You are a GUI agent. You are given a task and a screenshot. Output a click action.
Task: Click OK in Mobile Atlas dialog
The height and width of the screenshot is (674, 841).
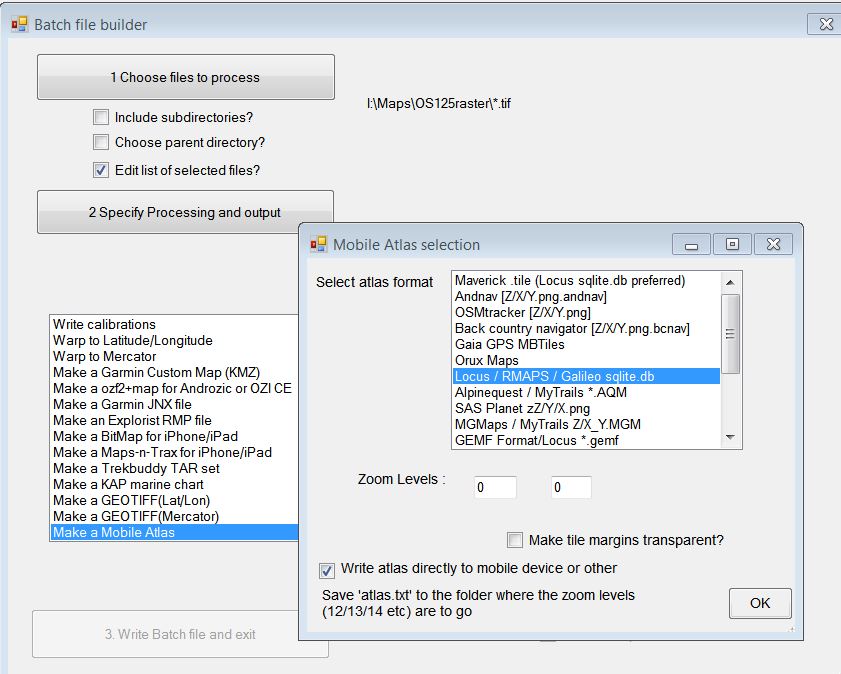pyautogui.click(x=760, y=603)
